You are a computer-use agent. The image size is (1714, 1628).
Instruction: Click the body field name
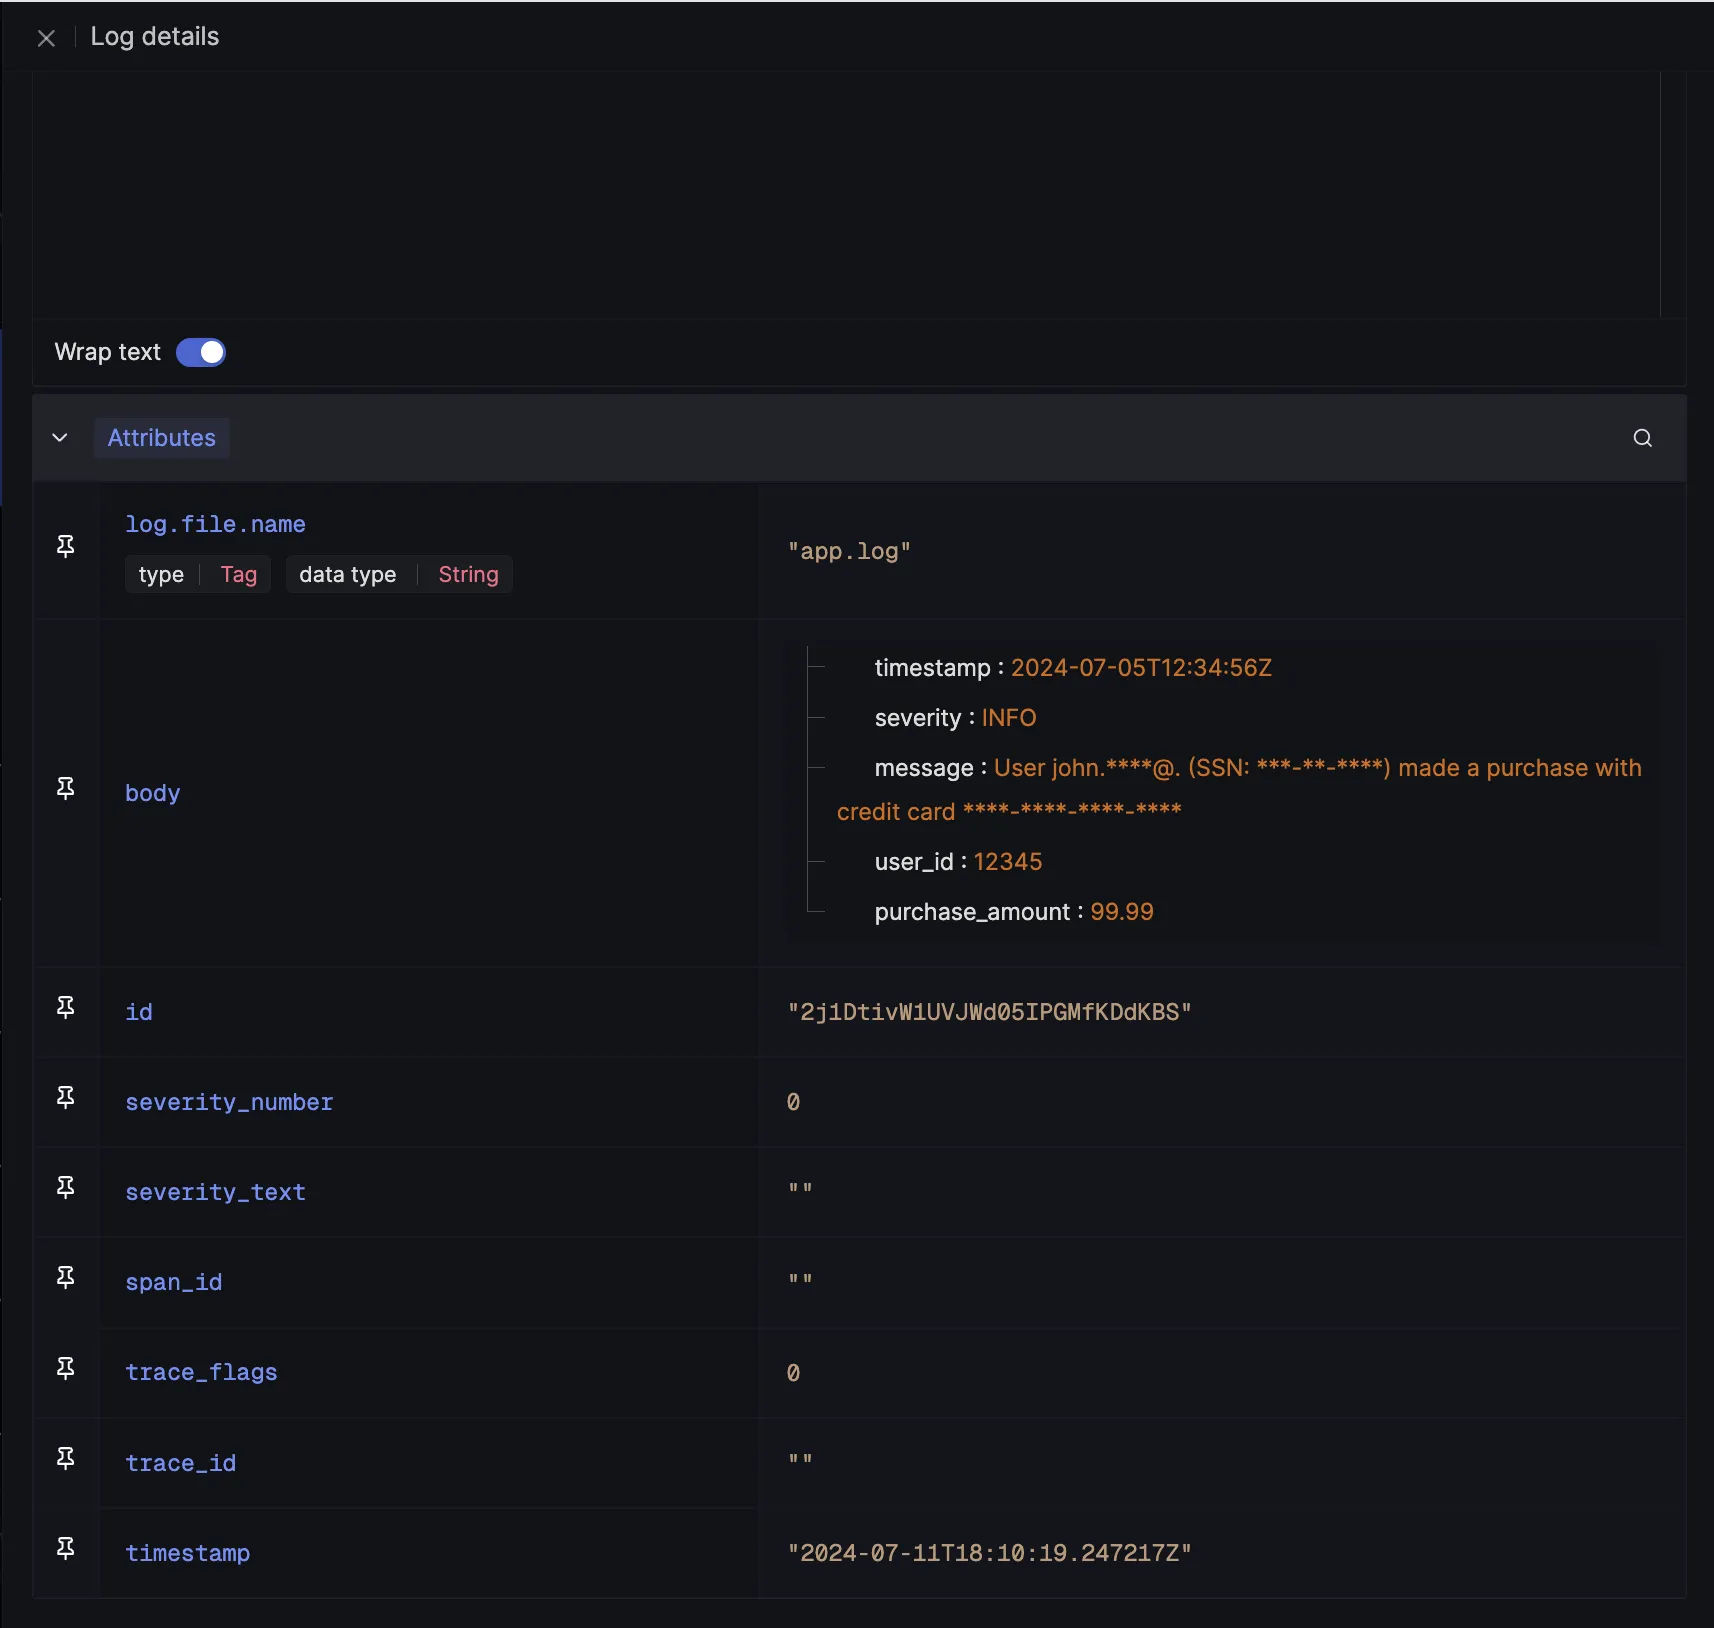coord(152,793)
